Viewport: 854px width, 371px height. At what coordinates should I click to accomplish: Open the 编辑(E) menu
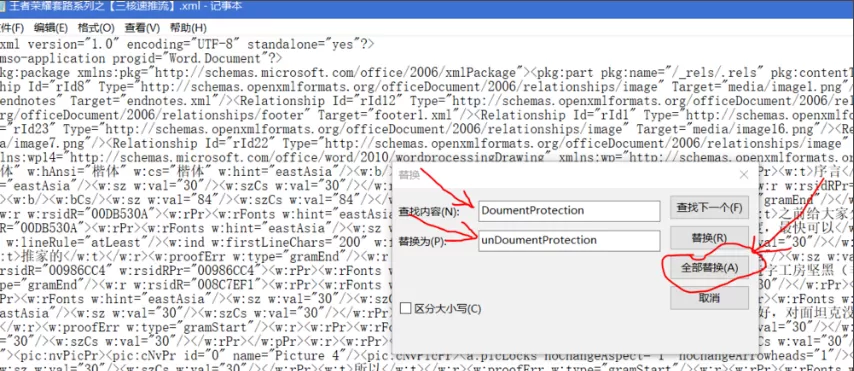coord(50,28)
